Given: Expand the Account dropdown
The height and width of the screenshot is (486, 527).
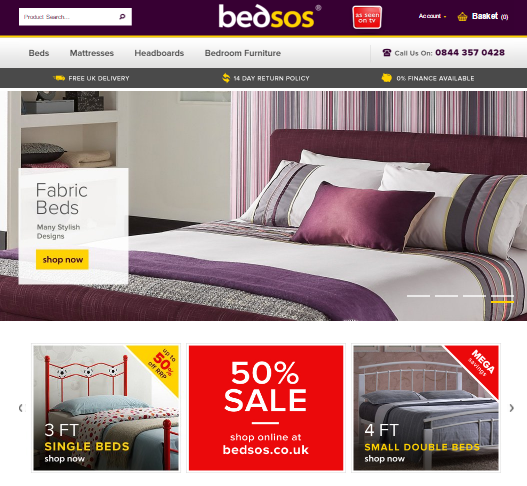Looking at the screenshot, I should point(432,16).
